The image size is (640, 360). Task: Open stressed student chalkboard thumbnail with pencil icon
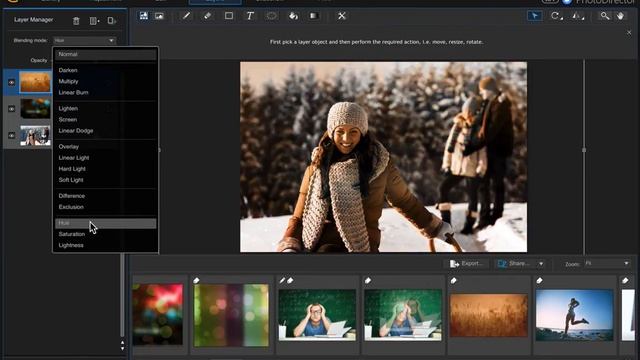coord(317,315)
